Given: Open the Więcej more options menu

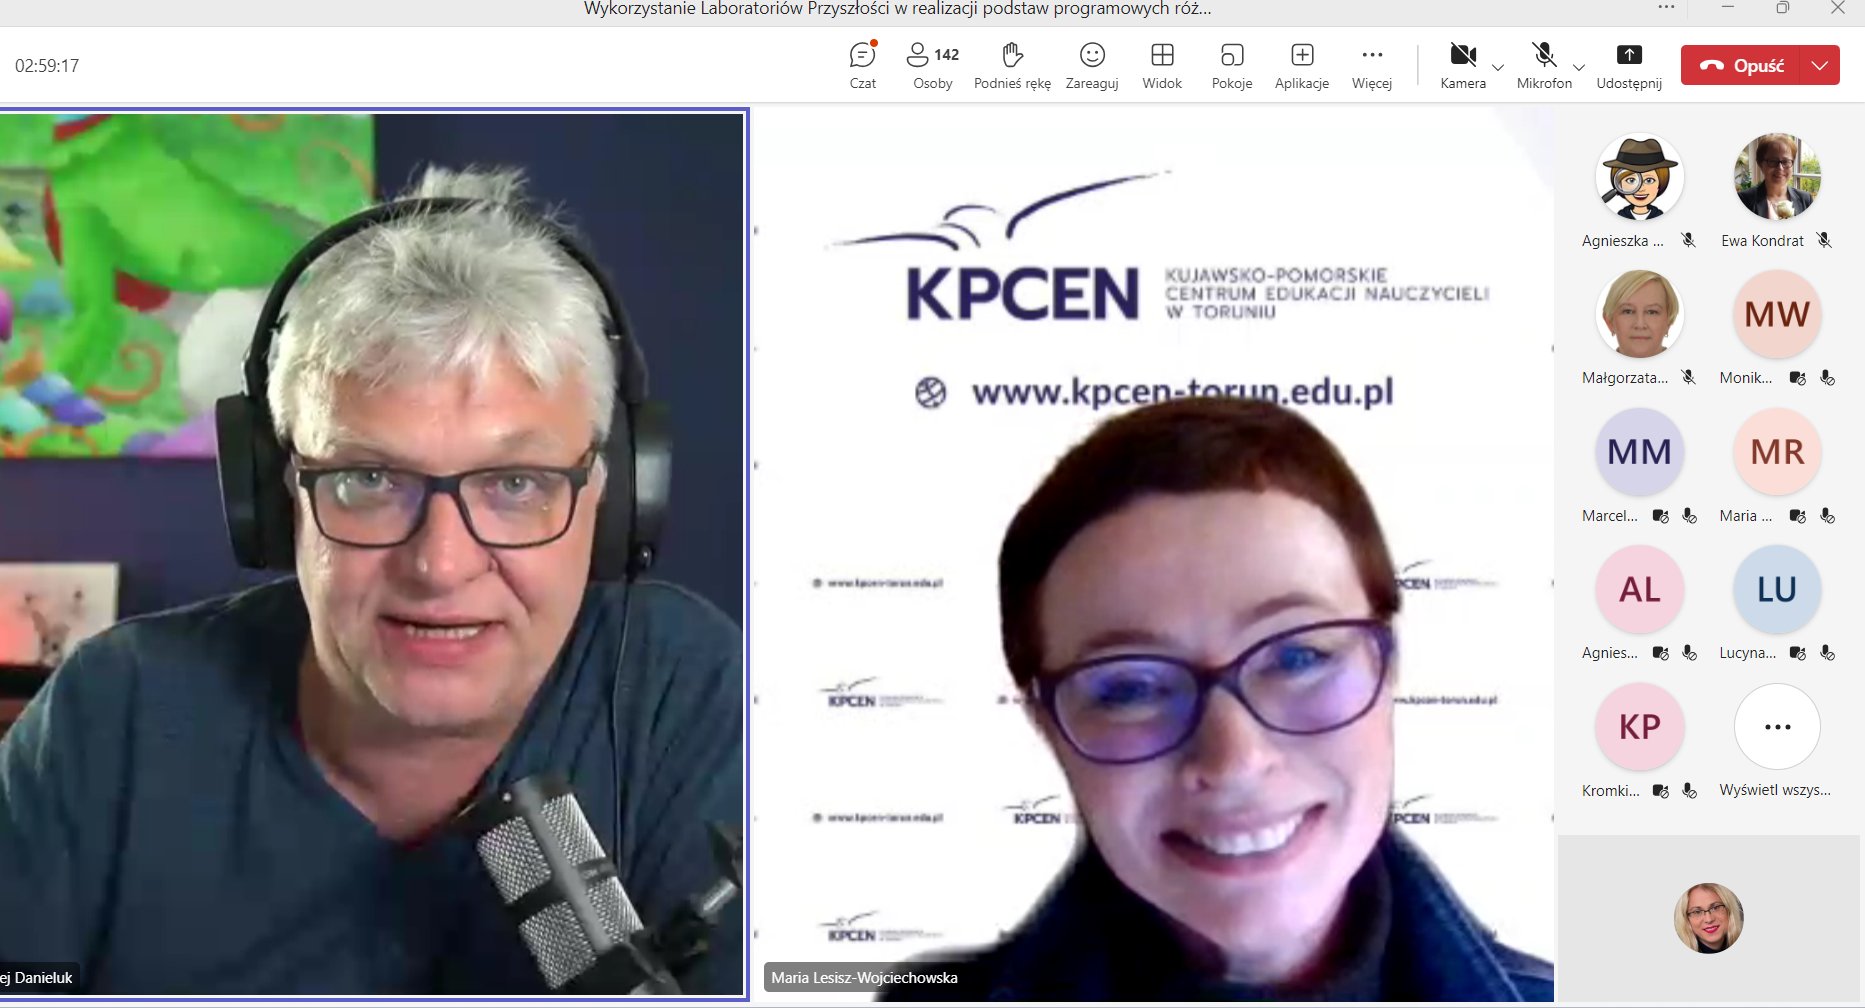Looking at the screenshot, I should pyautogui.click(x=1372, y=66).
